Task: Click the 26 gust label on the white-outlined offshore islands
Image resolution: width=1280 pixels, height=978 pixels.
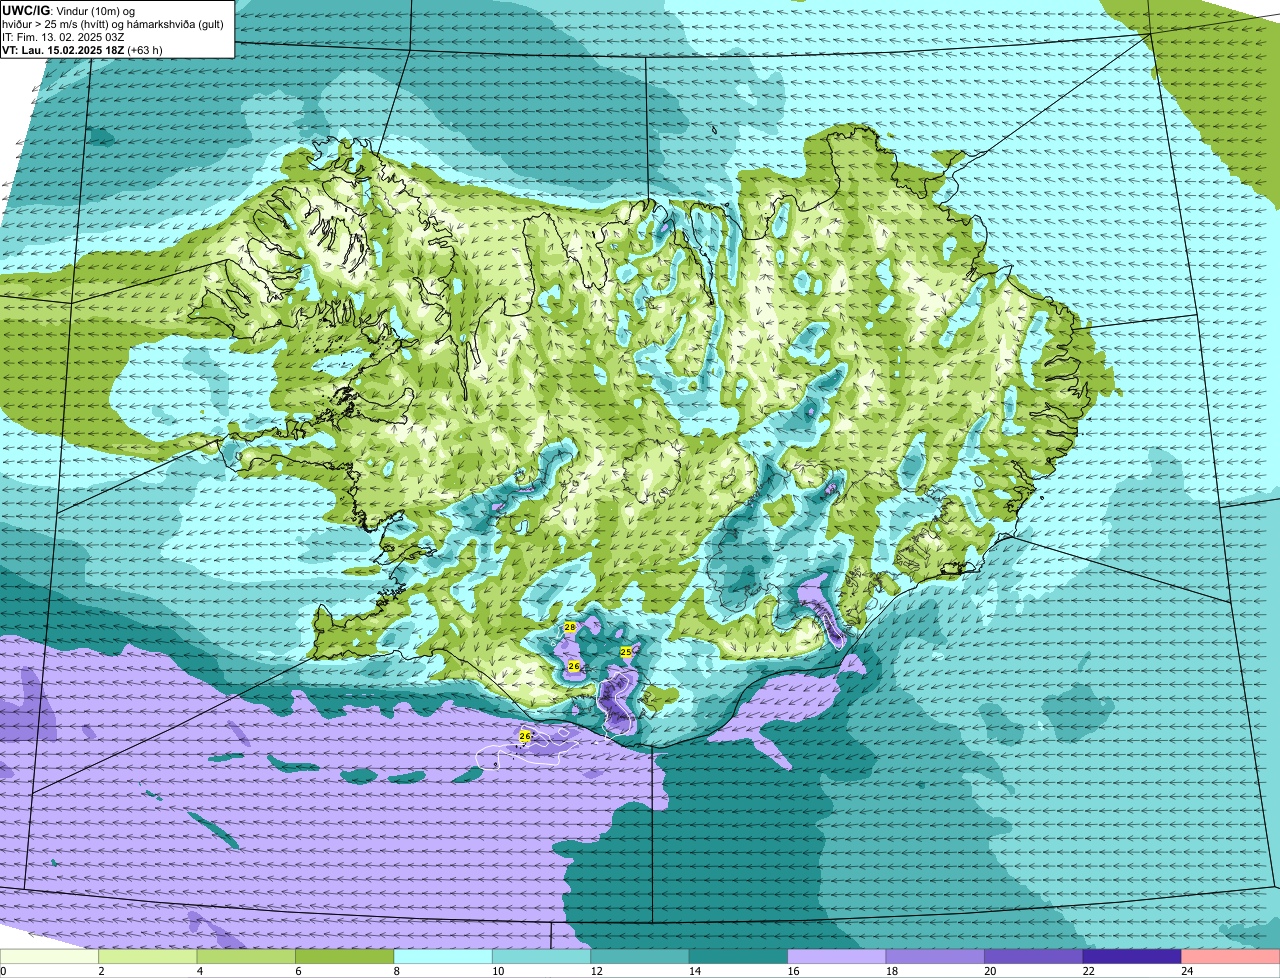Action: pyautogui.click(x=525, y=736)
